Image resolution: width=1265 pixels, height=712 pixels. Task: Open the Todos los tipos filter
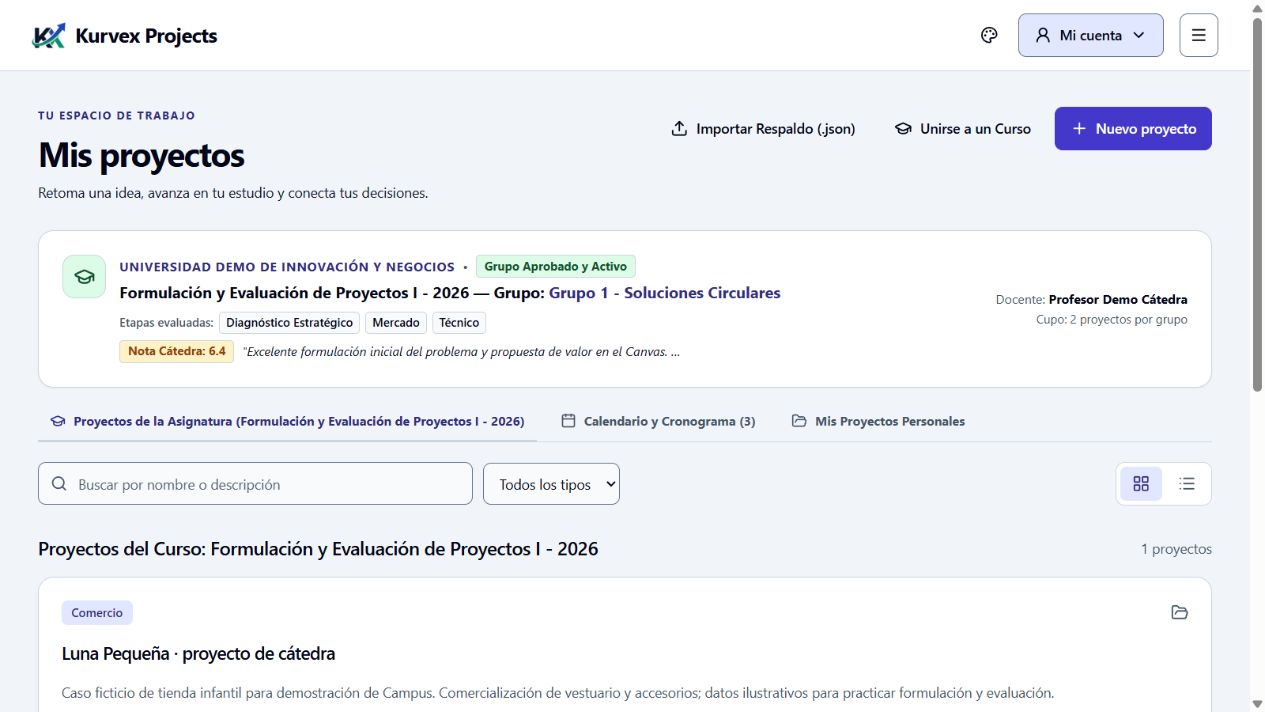[552, 484]
